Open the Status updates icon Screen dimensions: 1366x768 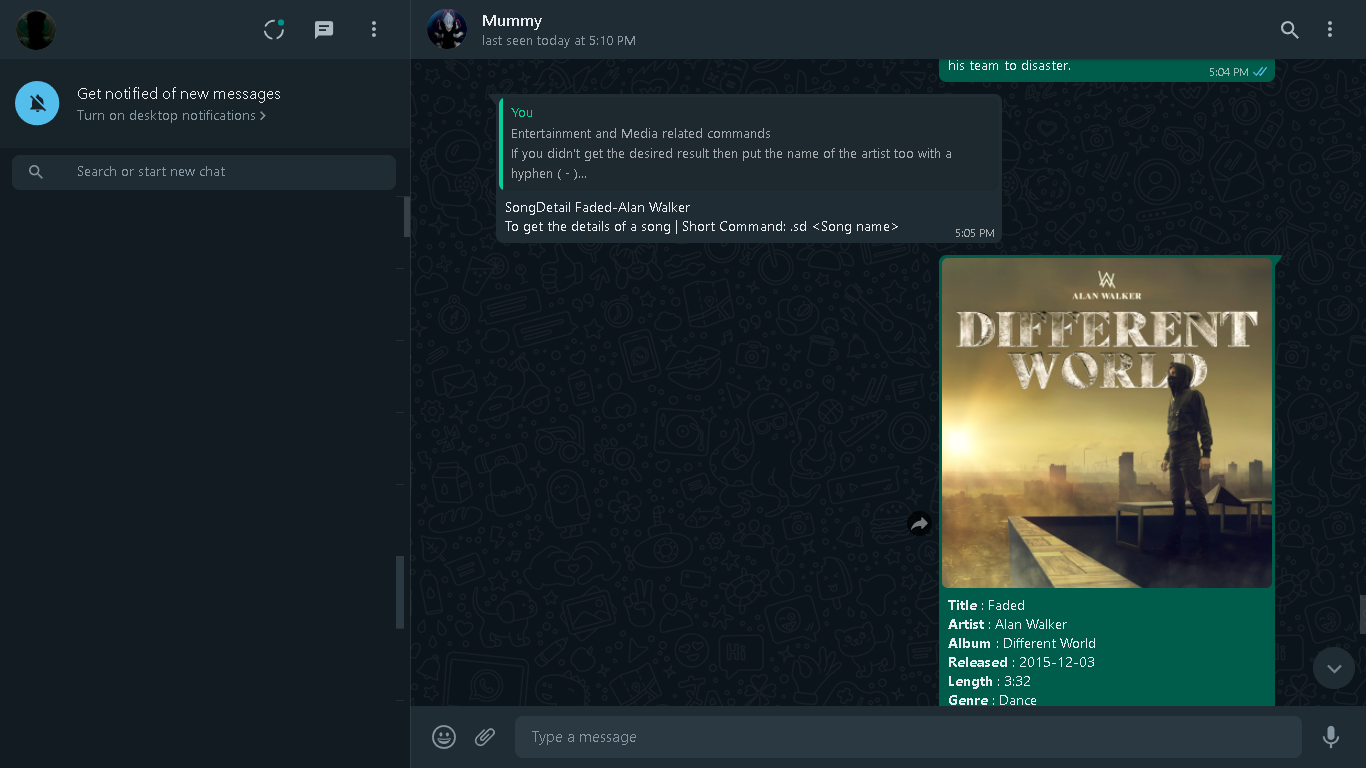(x=274, y=30)
